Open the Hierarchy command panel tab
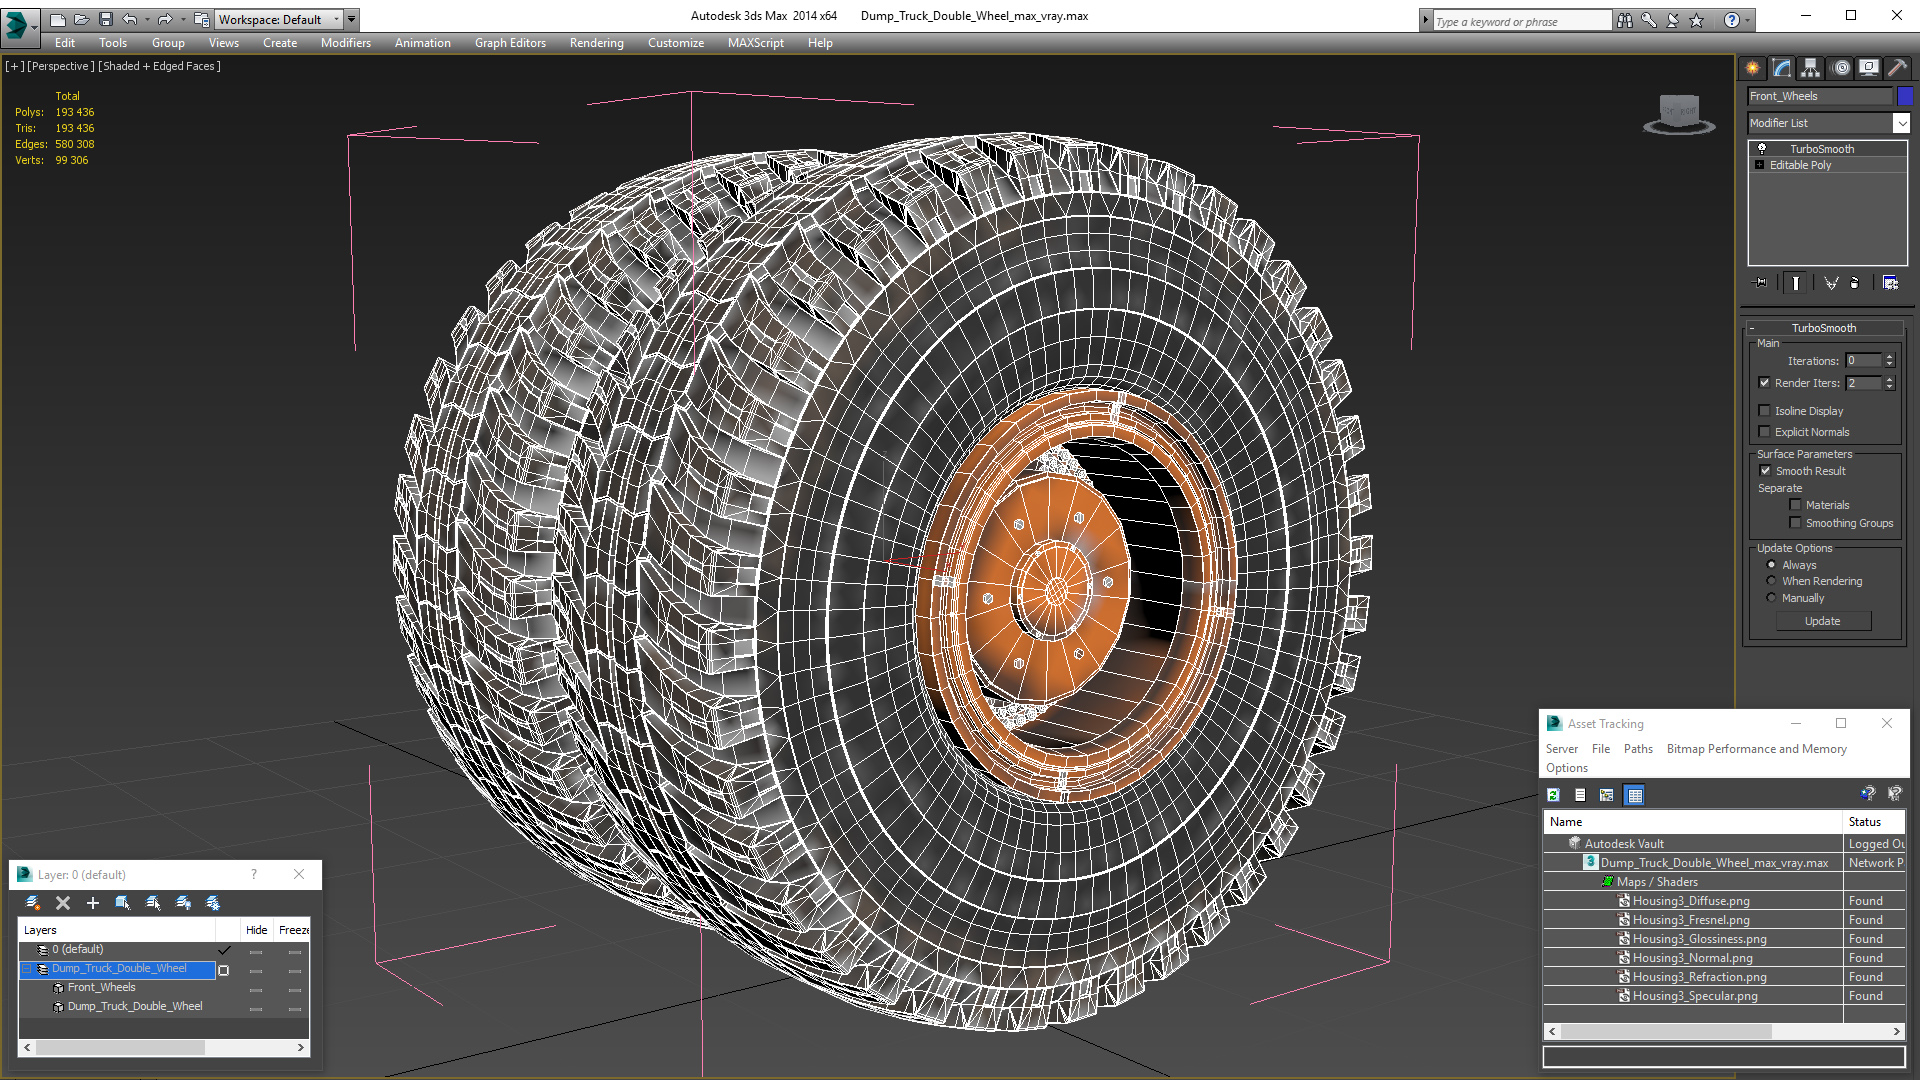 [x=1811, y=68]
